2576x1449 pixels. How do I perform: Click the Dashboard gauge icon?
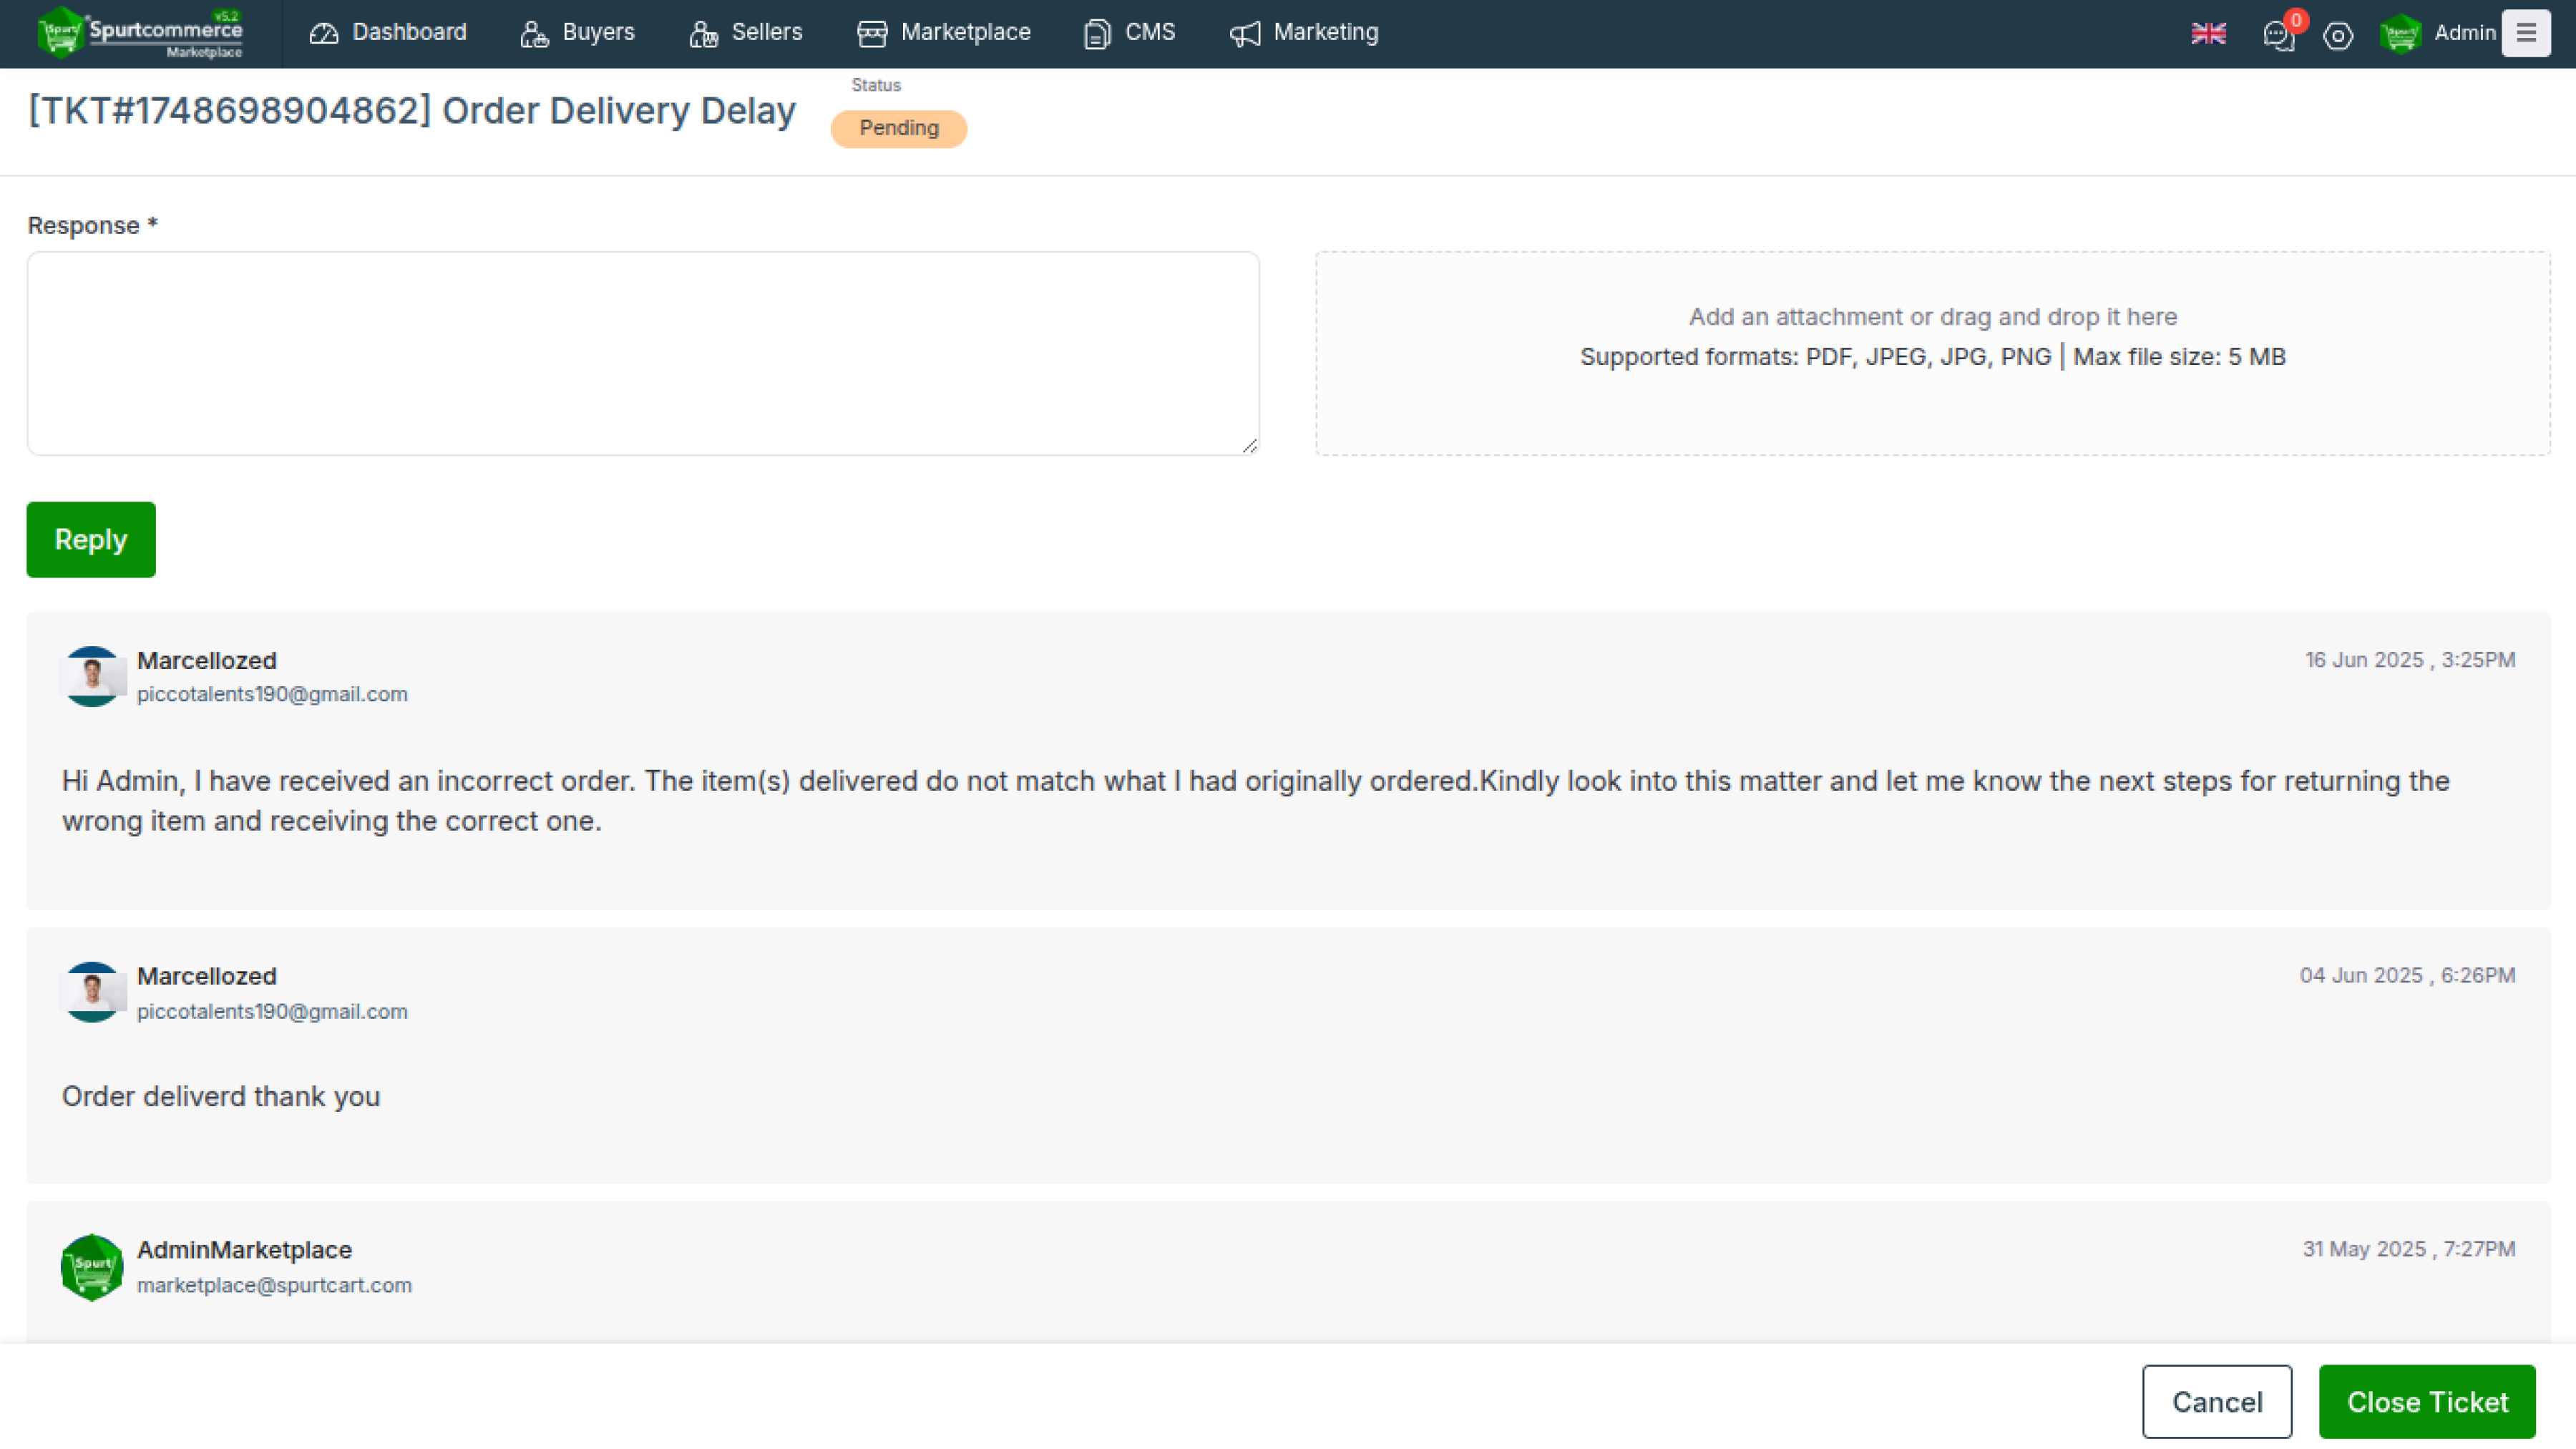(x=324, y=34)
